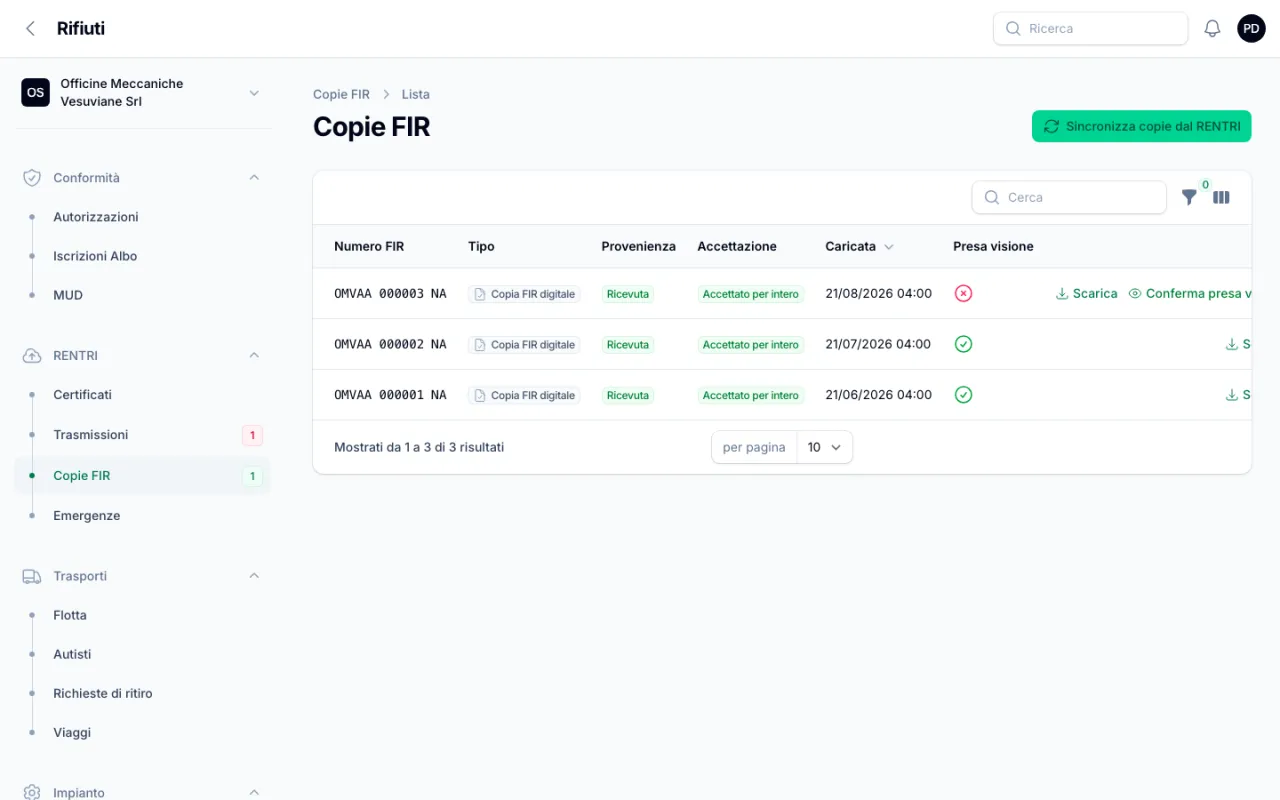Click the Trasporti truck icon
The image size is (1280, 800).
[32, 576]
